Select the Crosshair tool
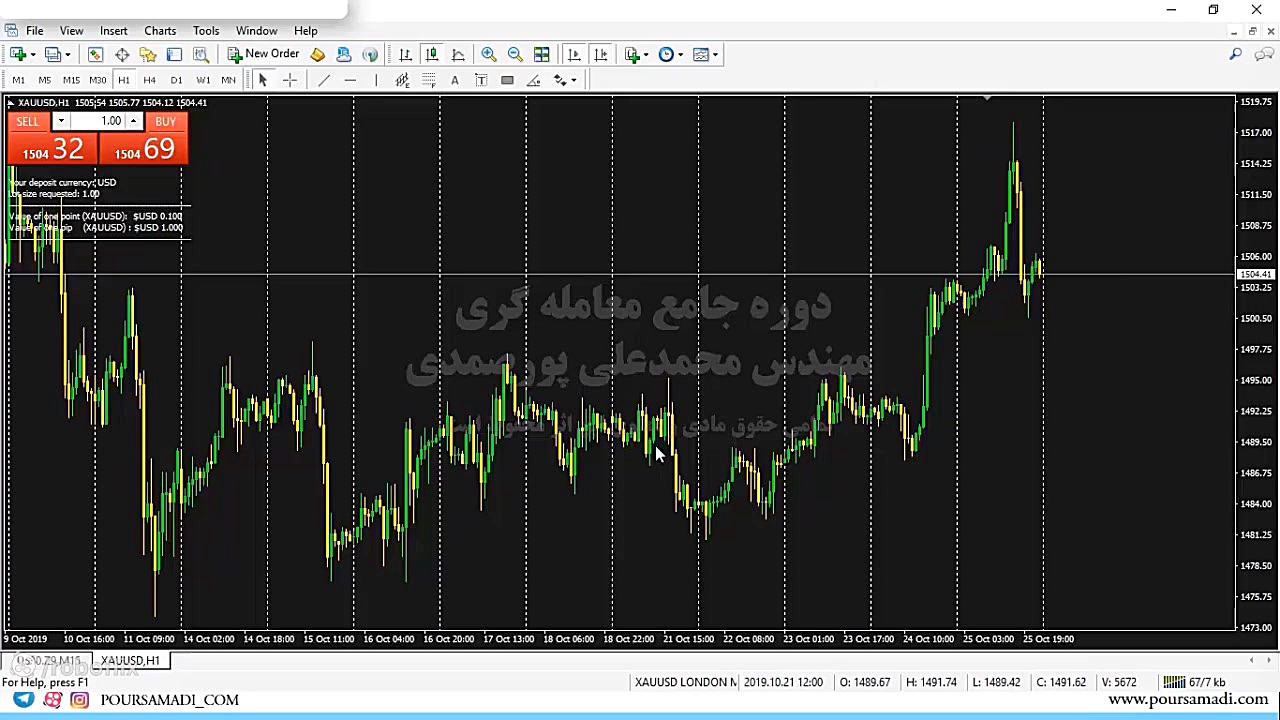The image size is (1280, 720). pyautogui.click(x=290, y=80)
